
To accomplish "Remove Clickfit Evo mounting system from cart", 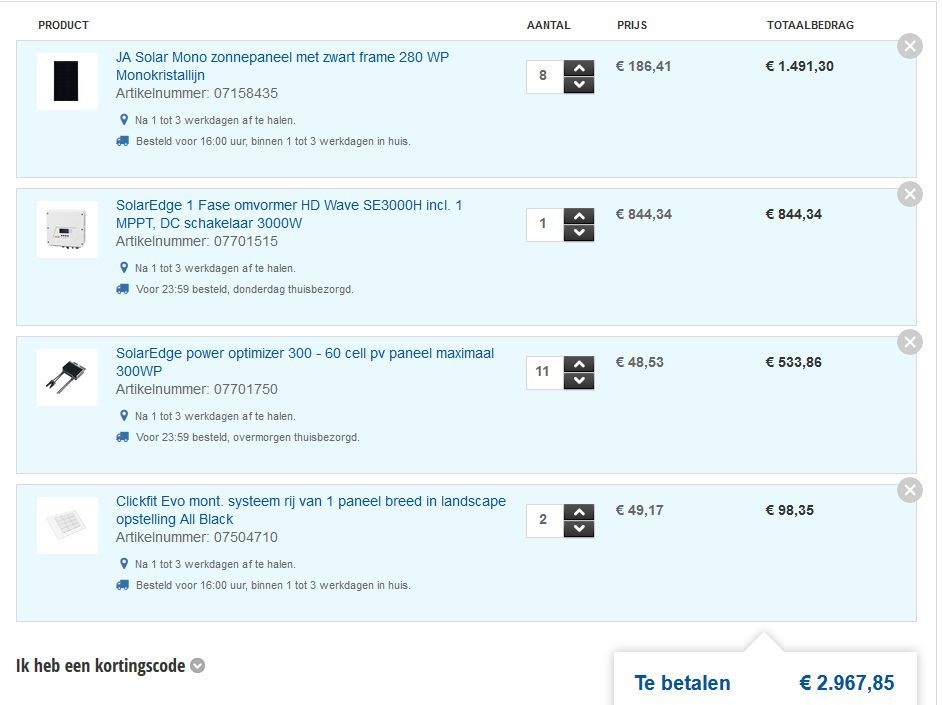I will pyautogui.click(x=909, y=490).
